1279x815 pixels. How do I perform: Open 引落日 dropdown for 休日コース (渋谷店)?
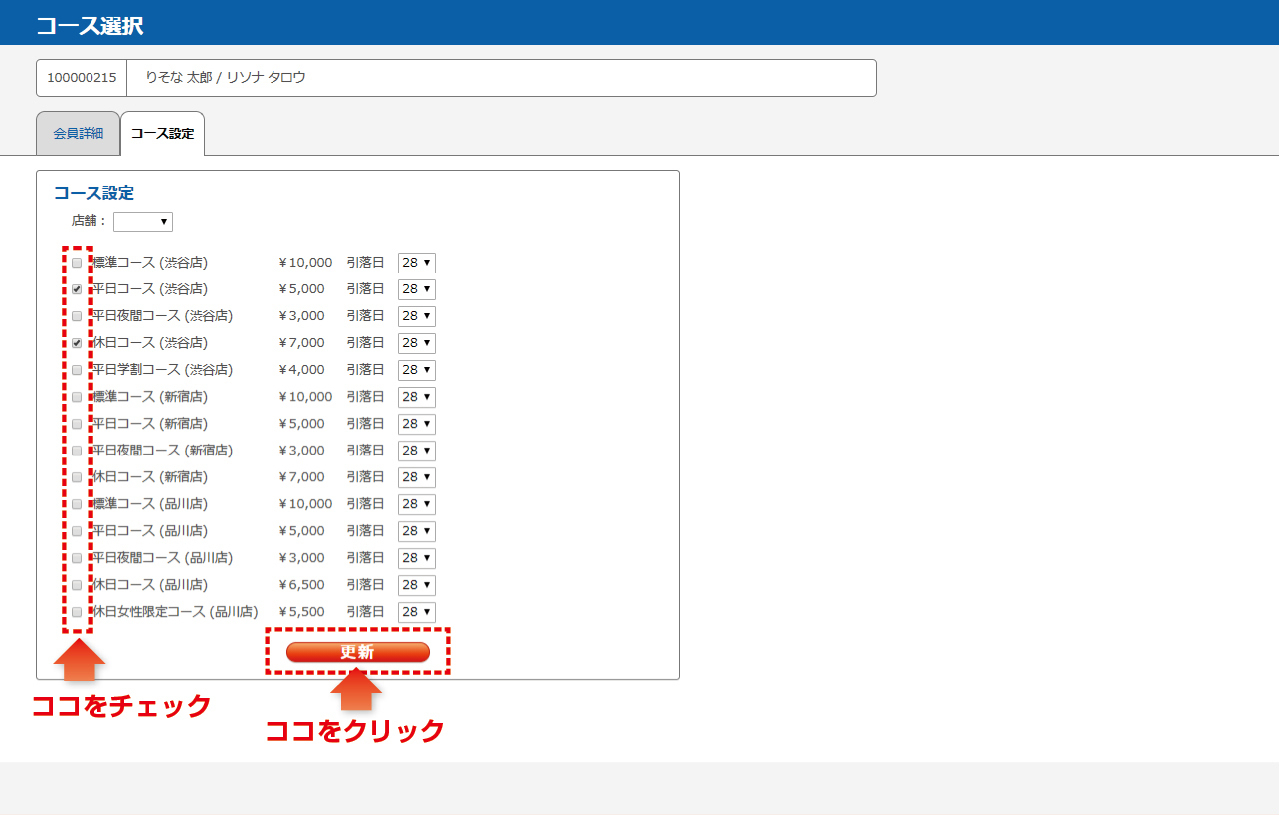(417, 343)
